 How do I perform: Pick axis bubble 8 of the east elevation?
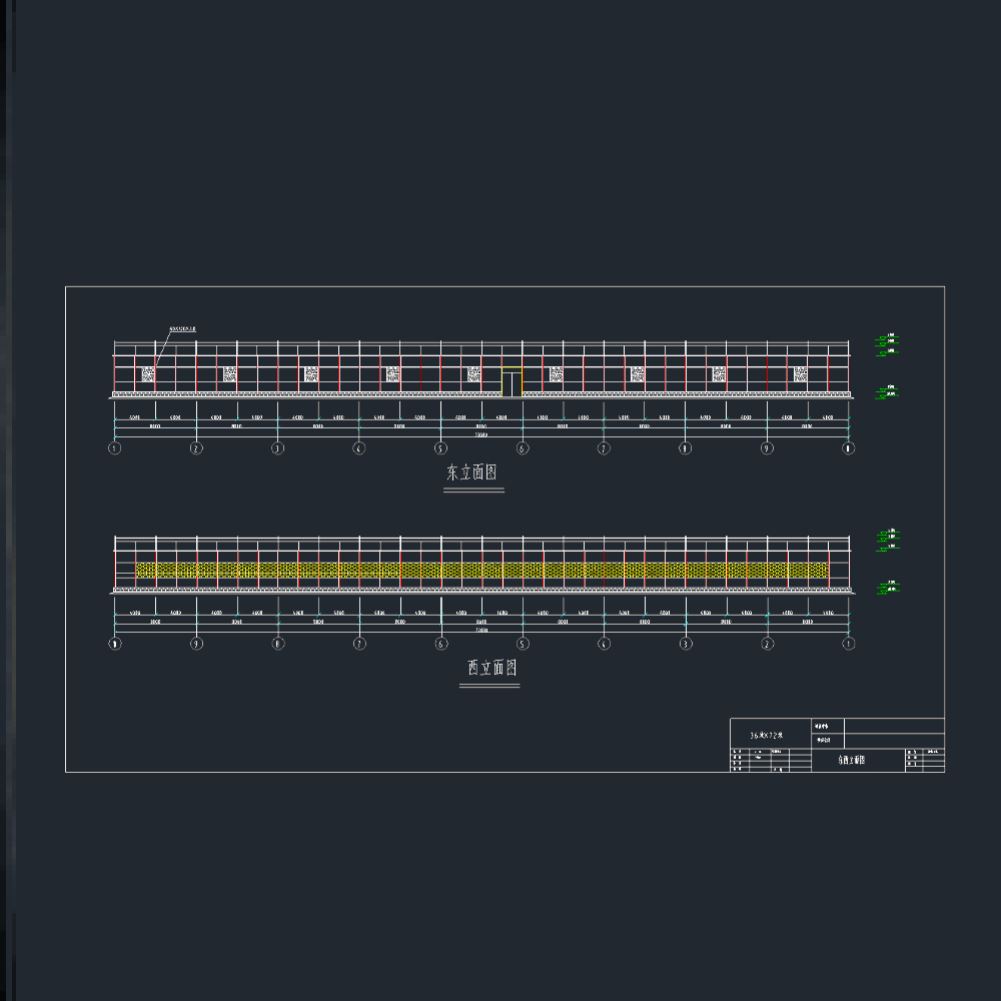coord(685,448)
